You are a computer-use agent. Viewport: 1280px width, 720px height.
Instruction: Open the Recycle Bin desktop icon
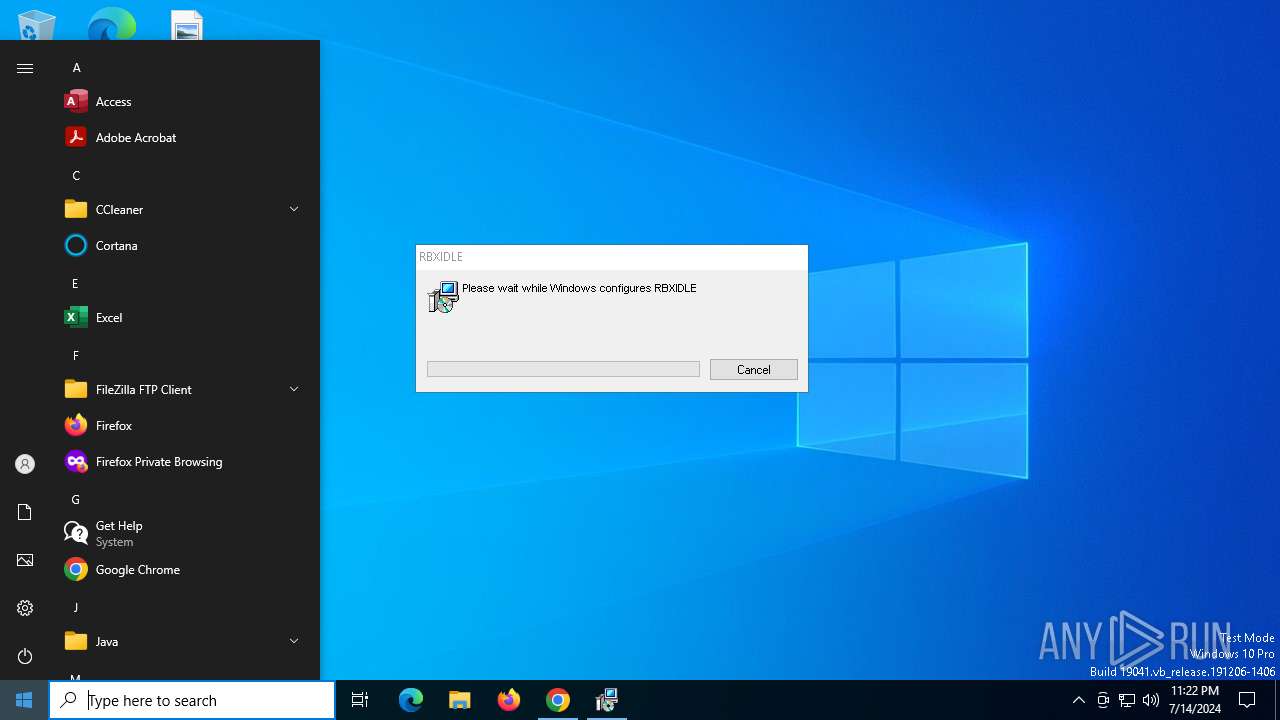click(x=37, y=25)
